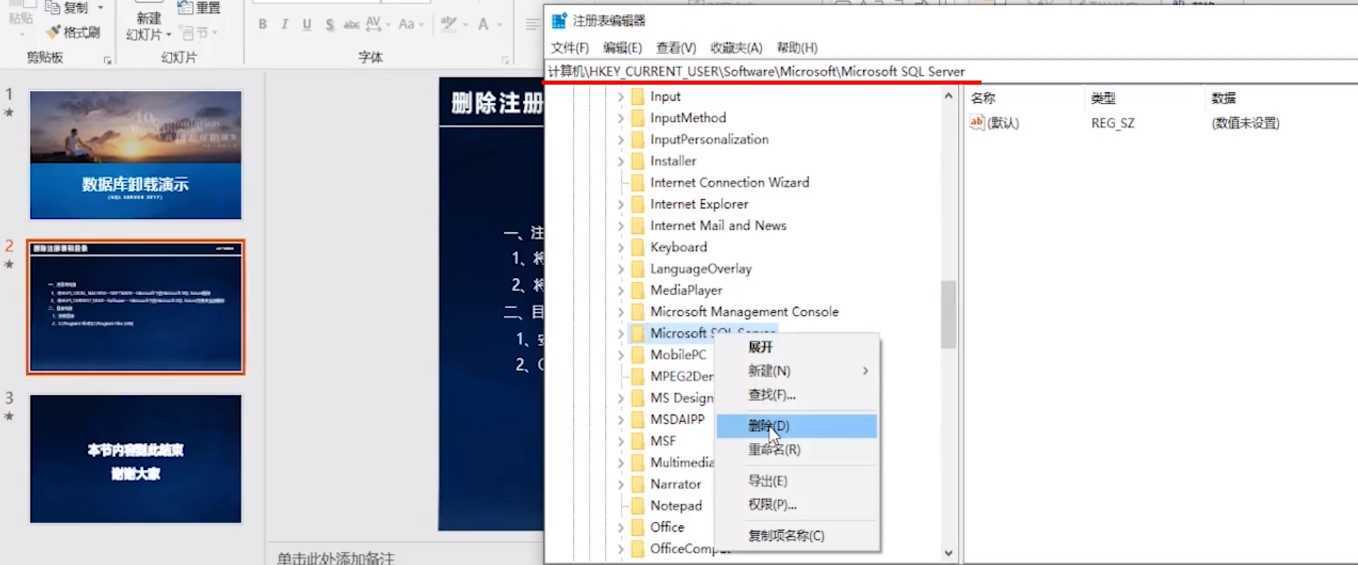Click the Narrator folder icon
Screen dimensions: 1358x565
coord(636,484)
